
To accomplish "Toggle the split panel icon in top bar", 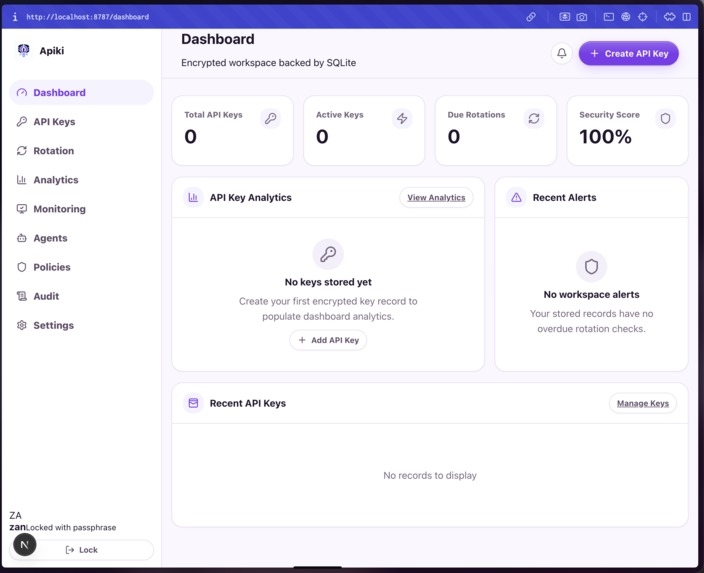I will [x=686, y=17].
